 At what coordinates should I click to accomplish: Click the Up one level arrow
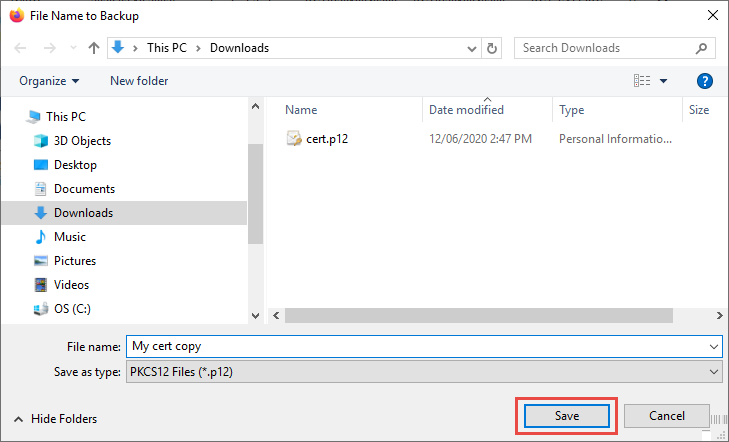(x=93, y=48)
